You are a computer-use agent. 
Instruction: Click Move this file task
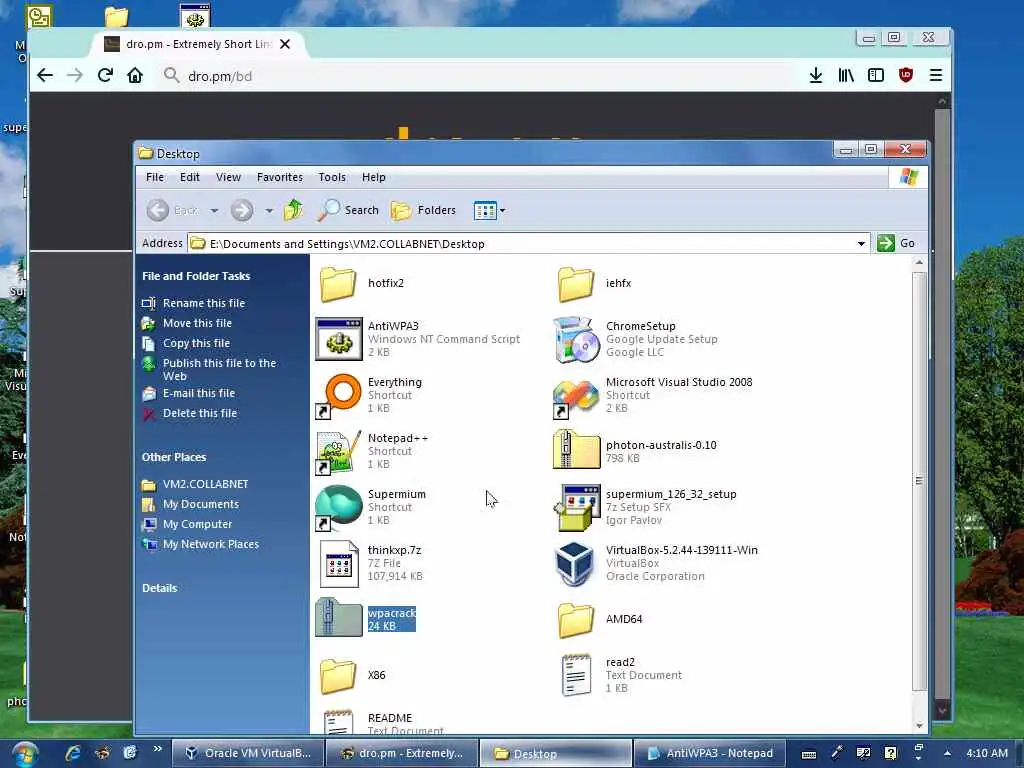(197, 323)
